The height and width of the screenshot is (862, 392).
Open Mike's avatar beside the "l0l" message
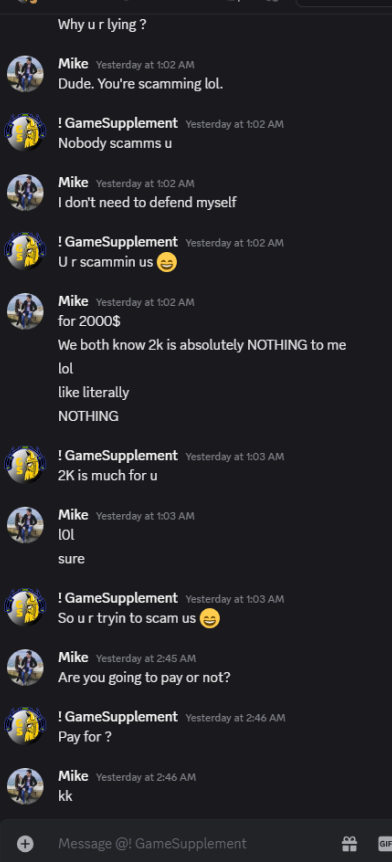(x=25, y=525)
